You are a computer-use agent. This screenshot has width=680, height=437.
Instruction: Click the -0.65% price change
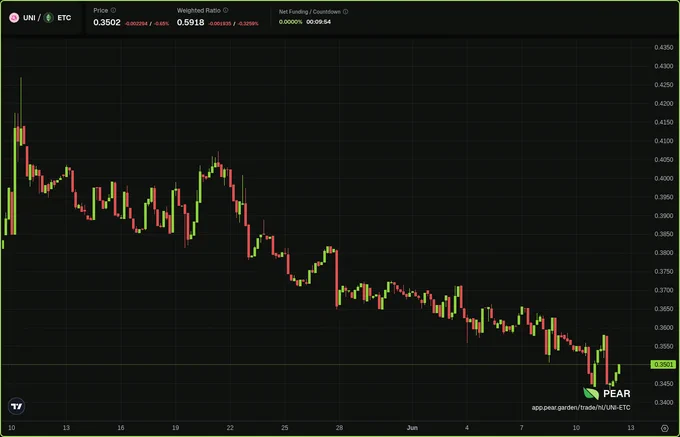(162, 23)
